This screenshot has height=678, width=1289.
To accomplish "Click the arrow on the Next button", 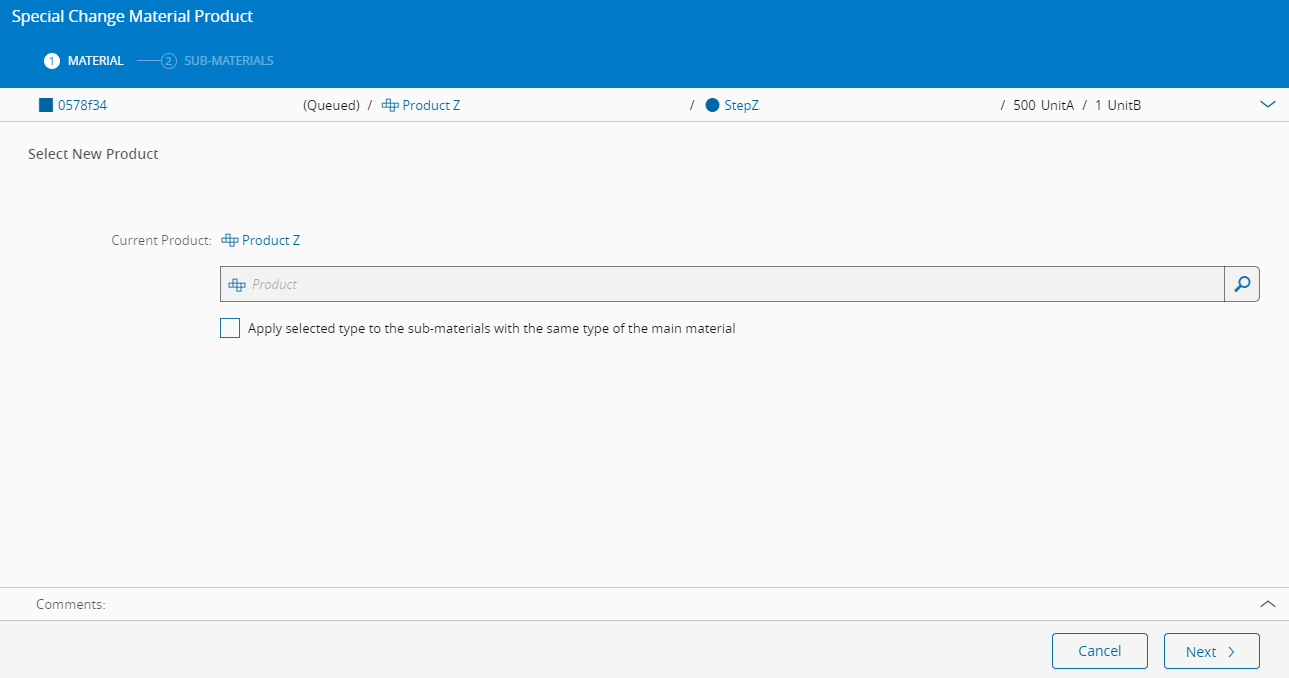I will tap(1231, 652).
